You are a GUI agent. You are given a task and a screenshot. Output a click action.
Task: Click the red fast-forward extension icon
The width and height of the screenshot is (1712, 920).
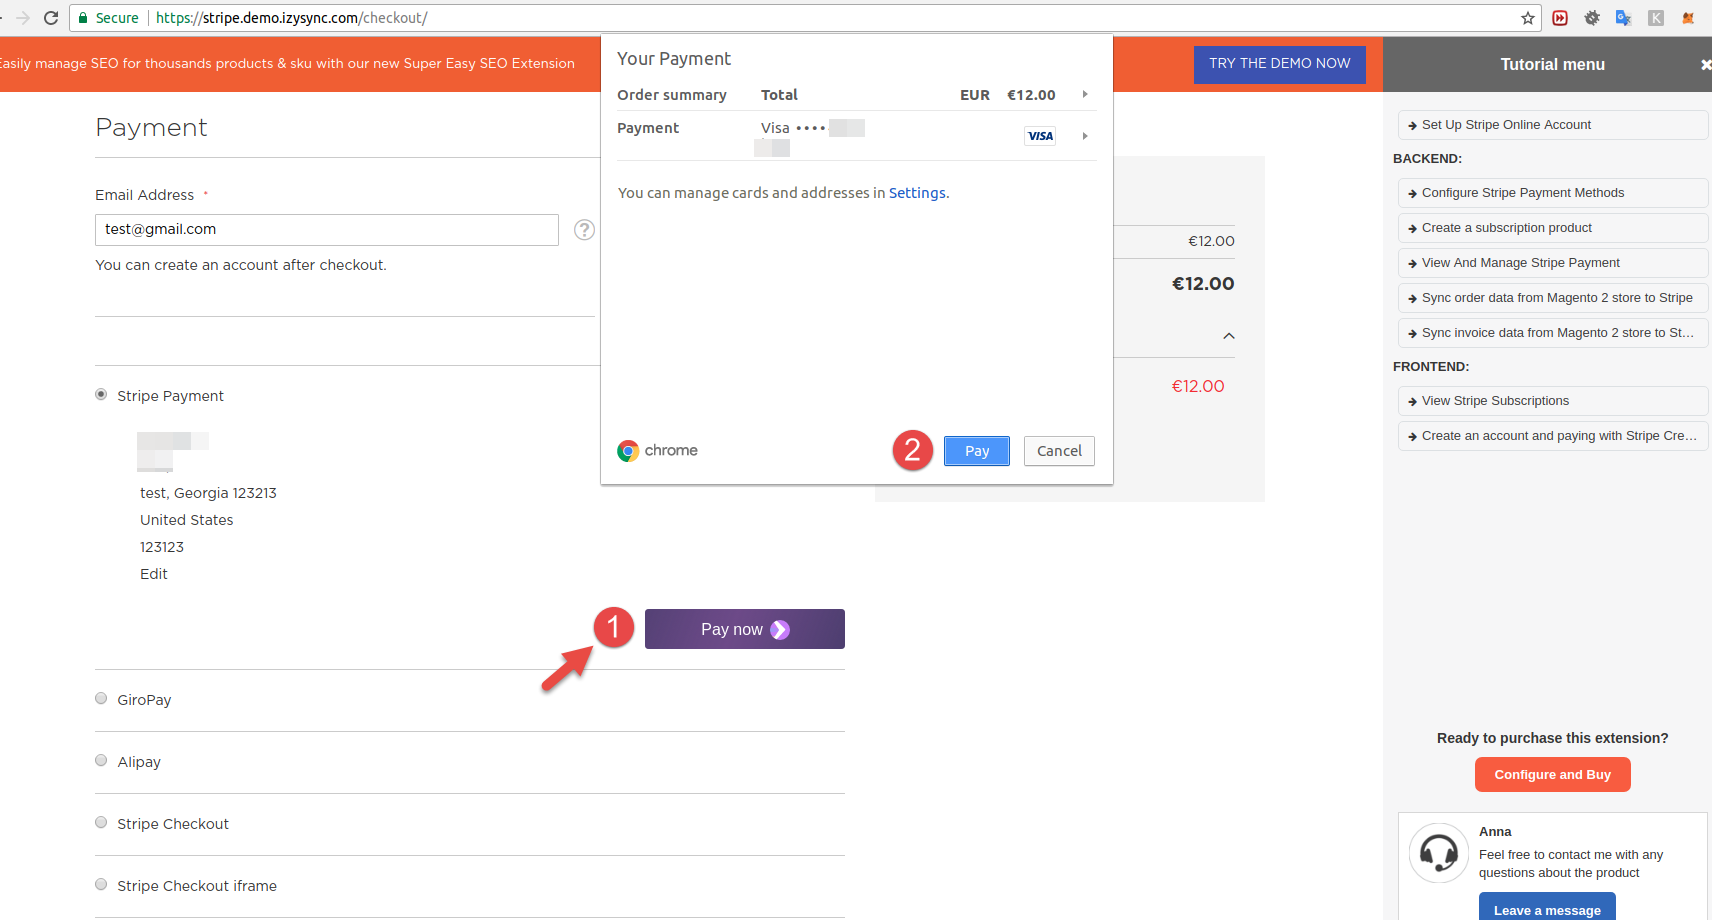coord(1560,18)
